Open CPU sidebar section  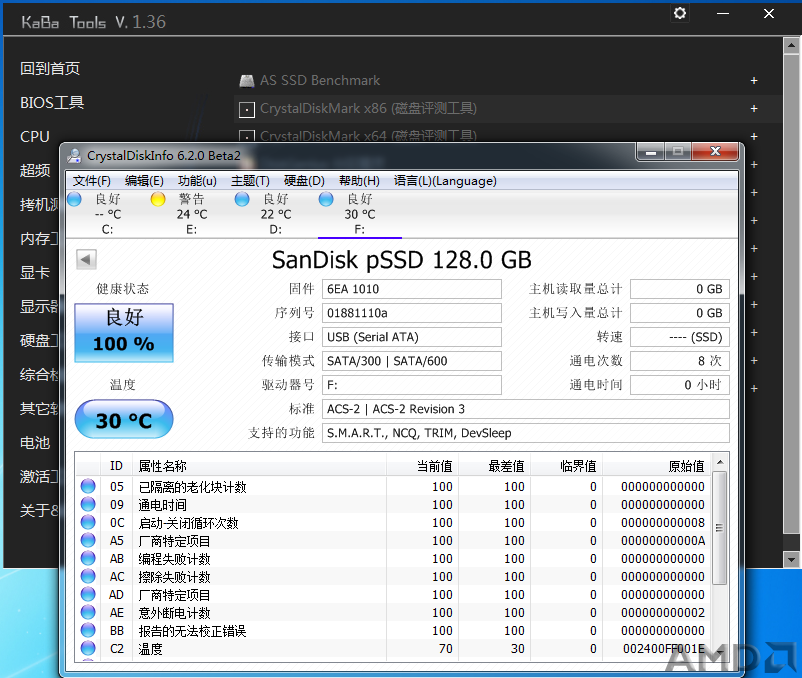tap(35, 137)
